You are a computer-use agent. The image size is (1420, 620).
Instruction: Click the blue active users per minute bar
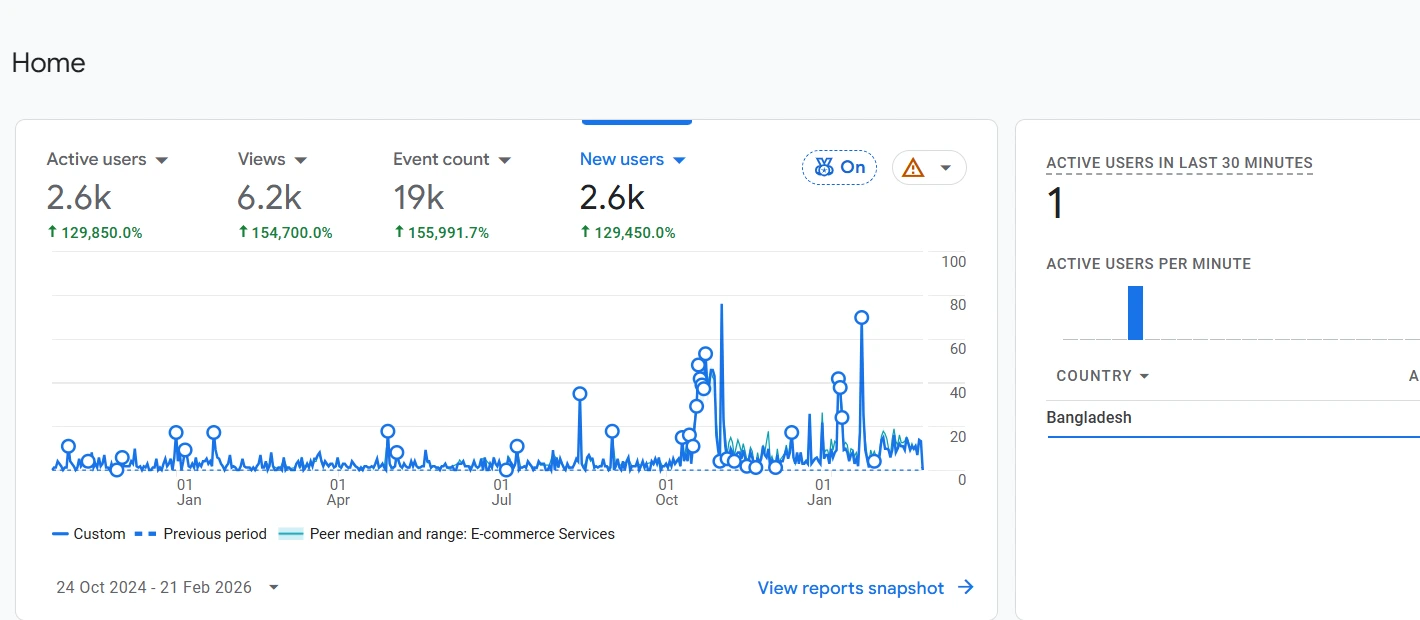click(x=1135, y=311)
